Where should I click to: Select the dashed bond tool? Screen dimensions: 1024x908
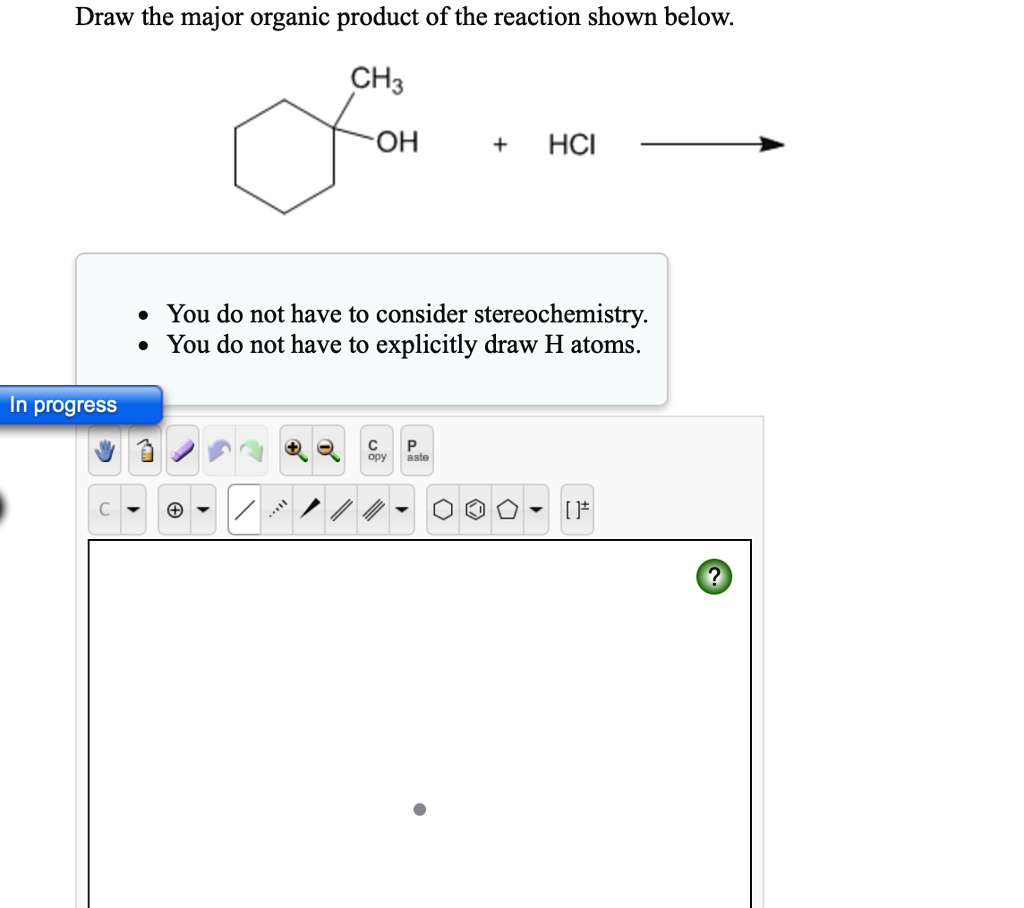point(277,509)
